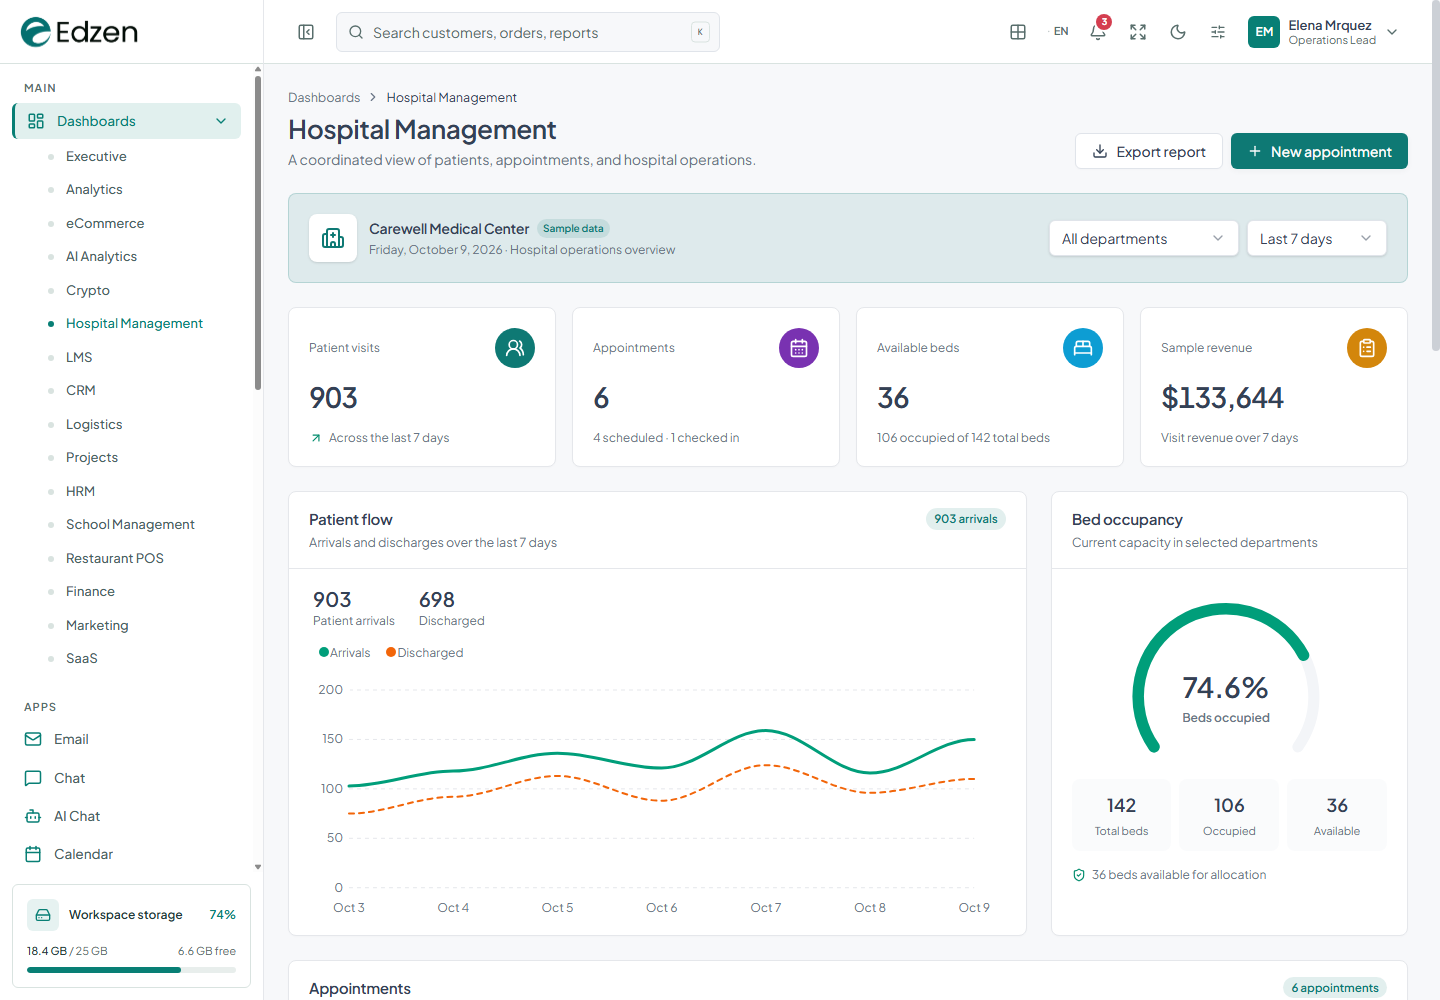Click the Carewell hospital building icon
Image resolution: width=1440 pixels, height=1000 pixels.
tap(333, 238)
